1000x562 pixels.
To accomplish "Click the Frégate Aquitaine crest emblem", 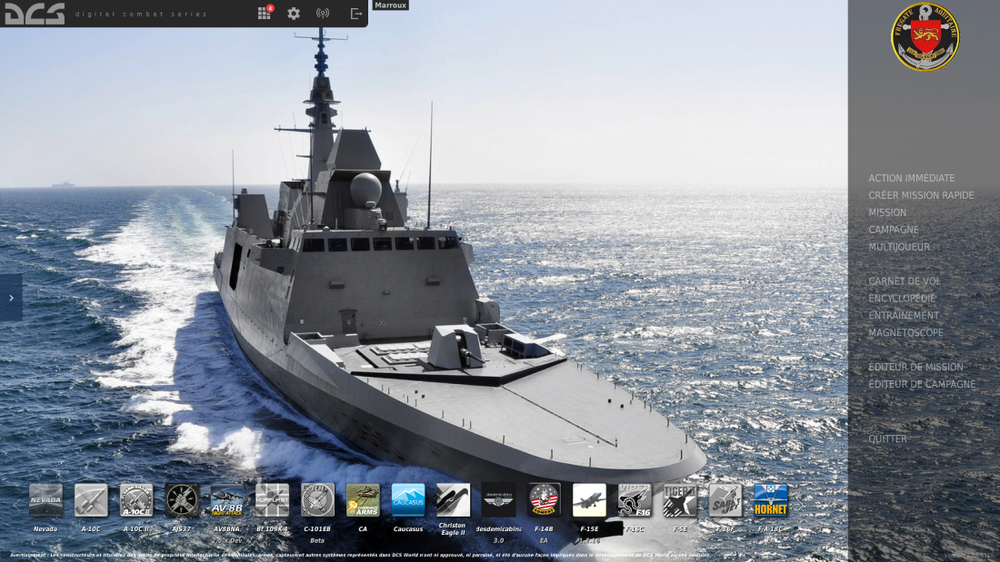I will [925, 37].
